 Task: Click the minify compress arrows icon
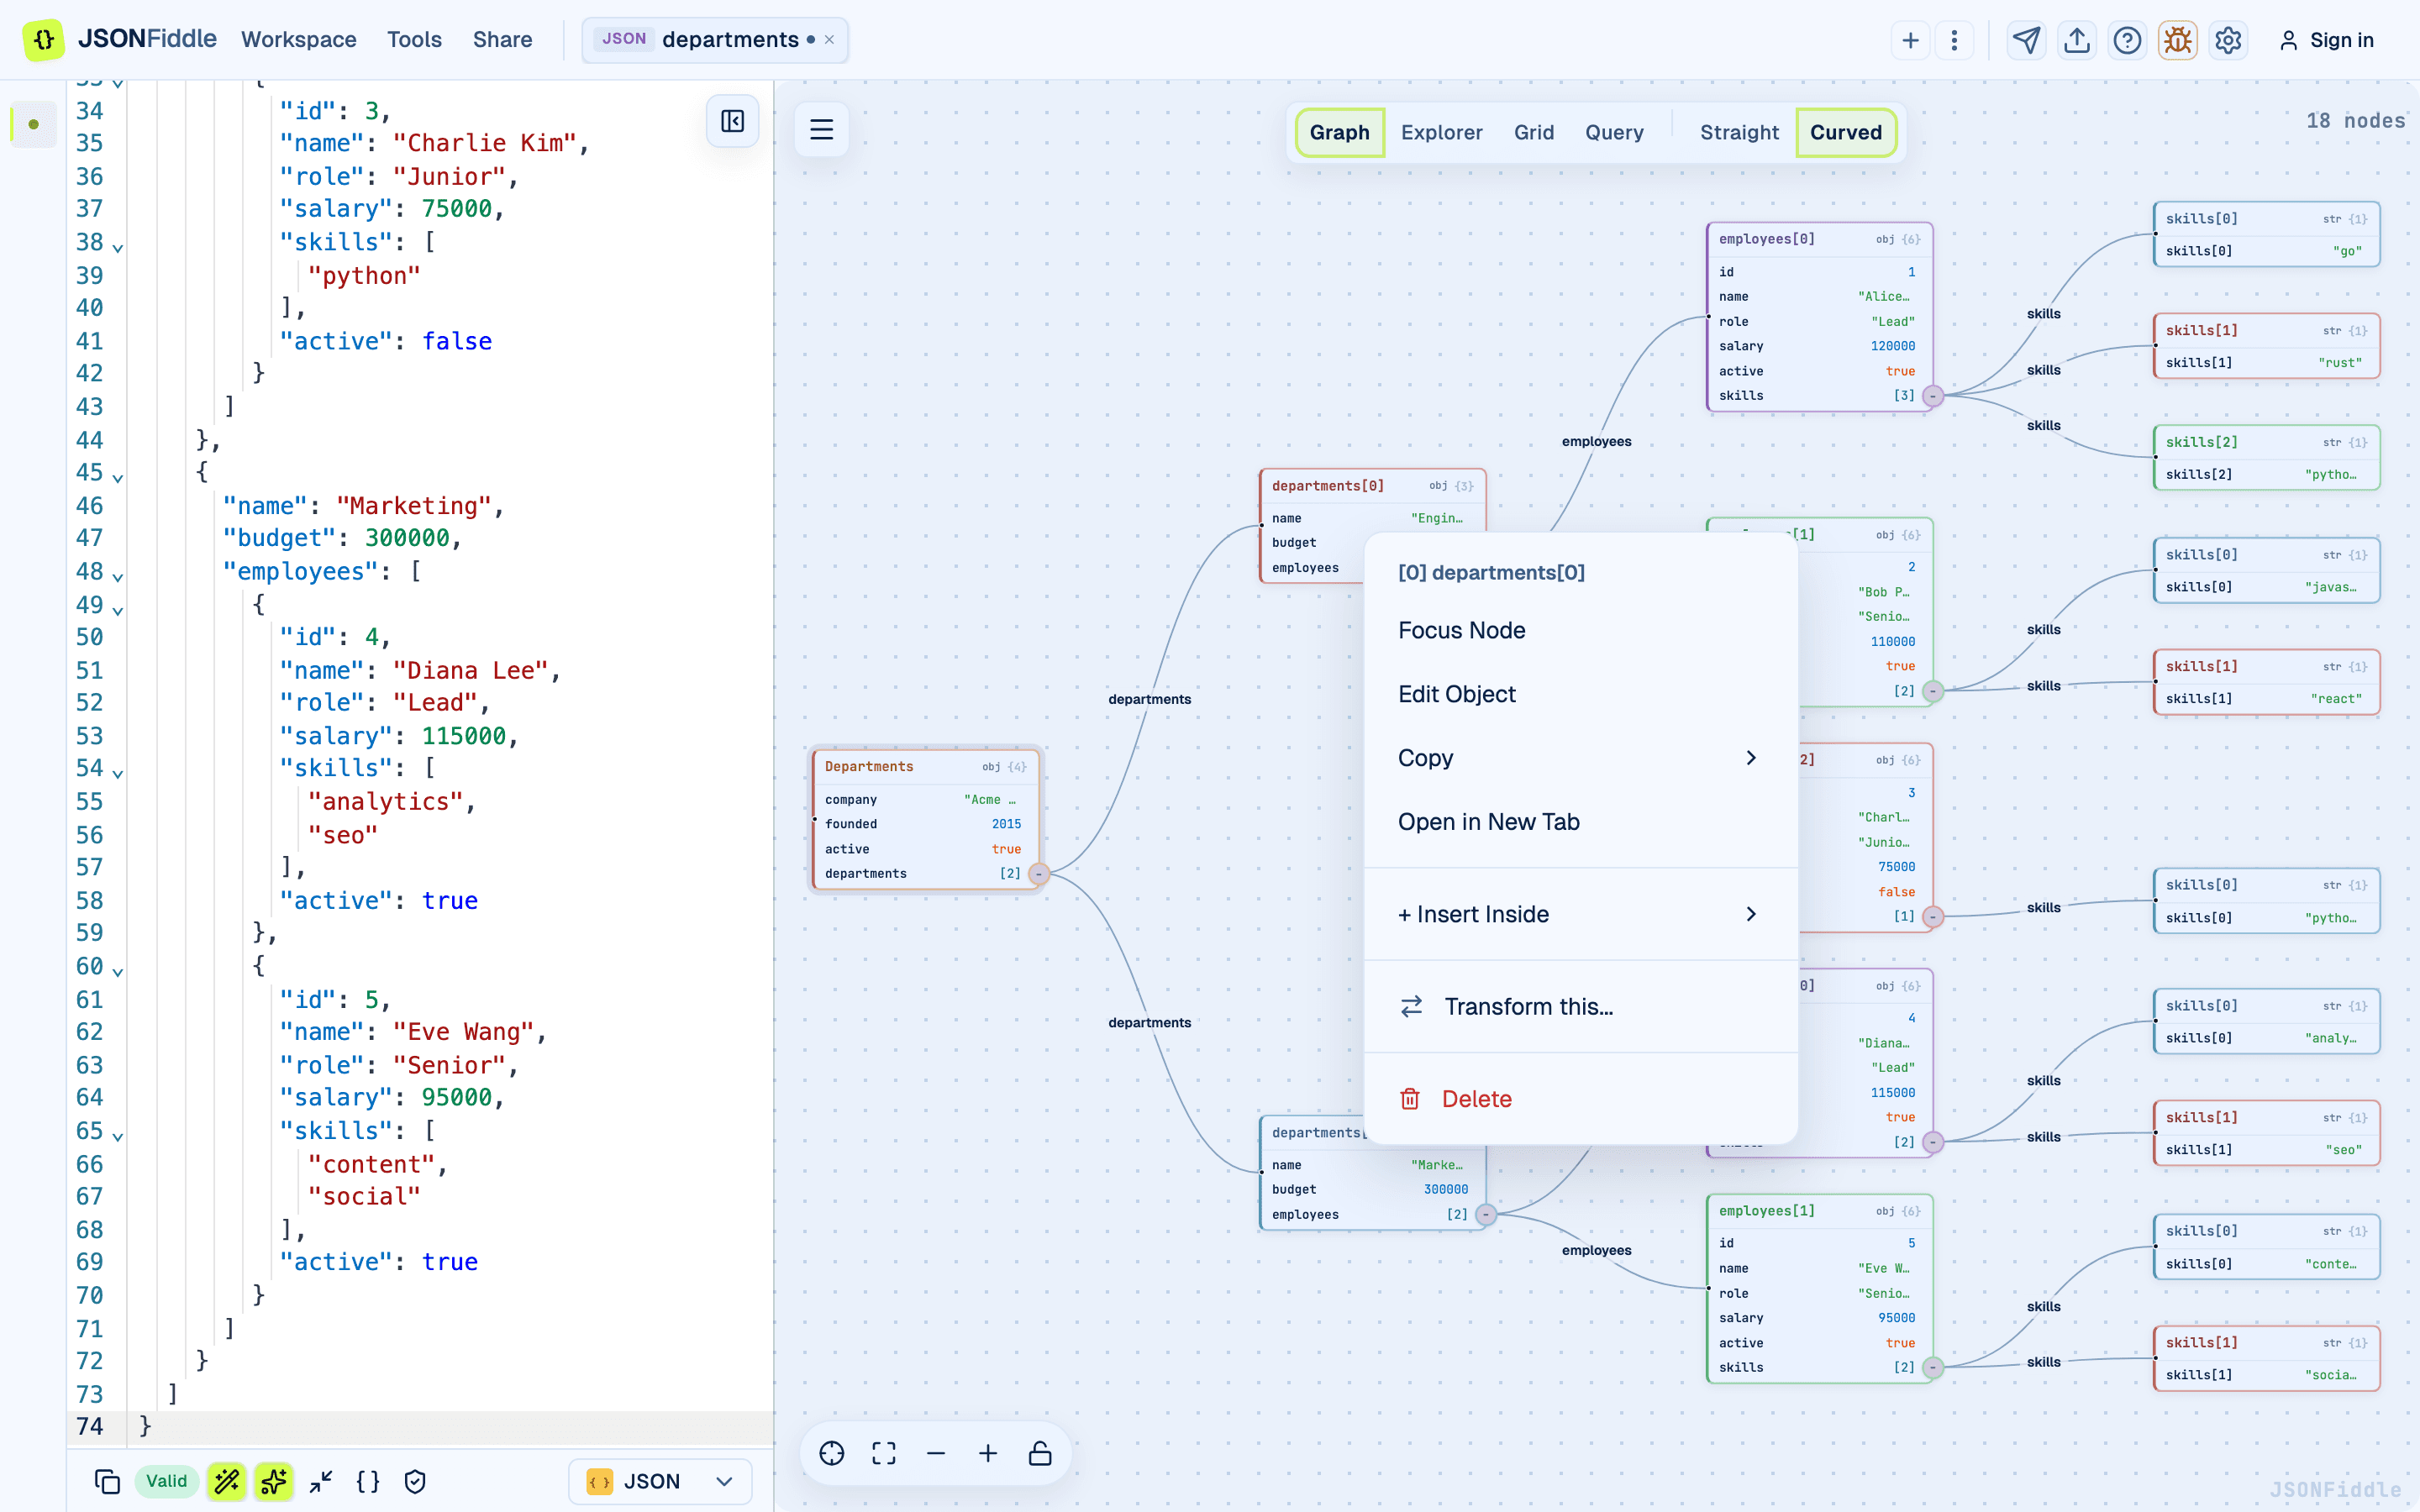(321, 1481)
